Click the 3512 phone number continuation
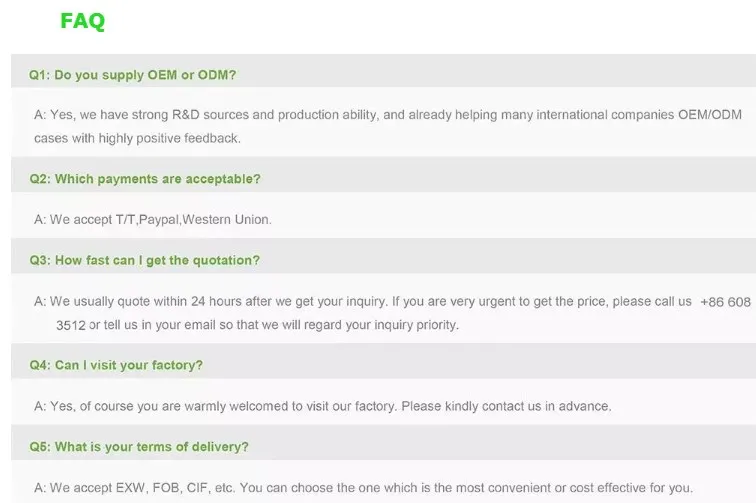This screenshot has height=503, width=756. [x=70, y=325]
